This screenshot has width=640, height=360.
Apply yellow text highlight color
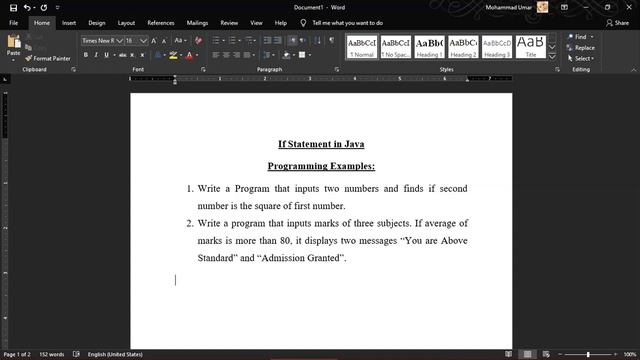(173, 55)
